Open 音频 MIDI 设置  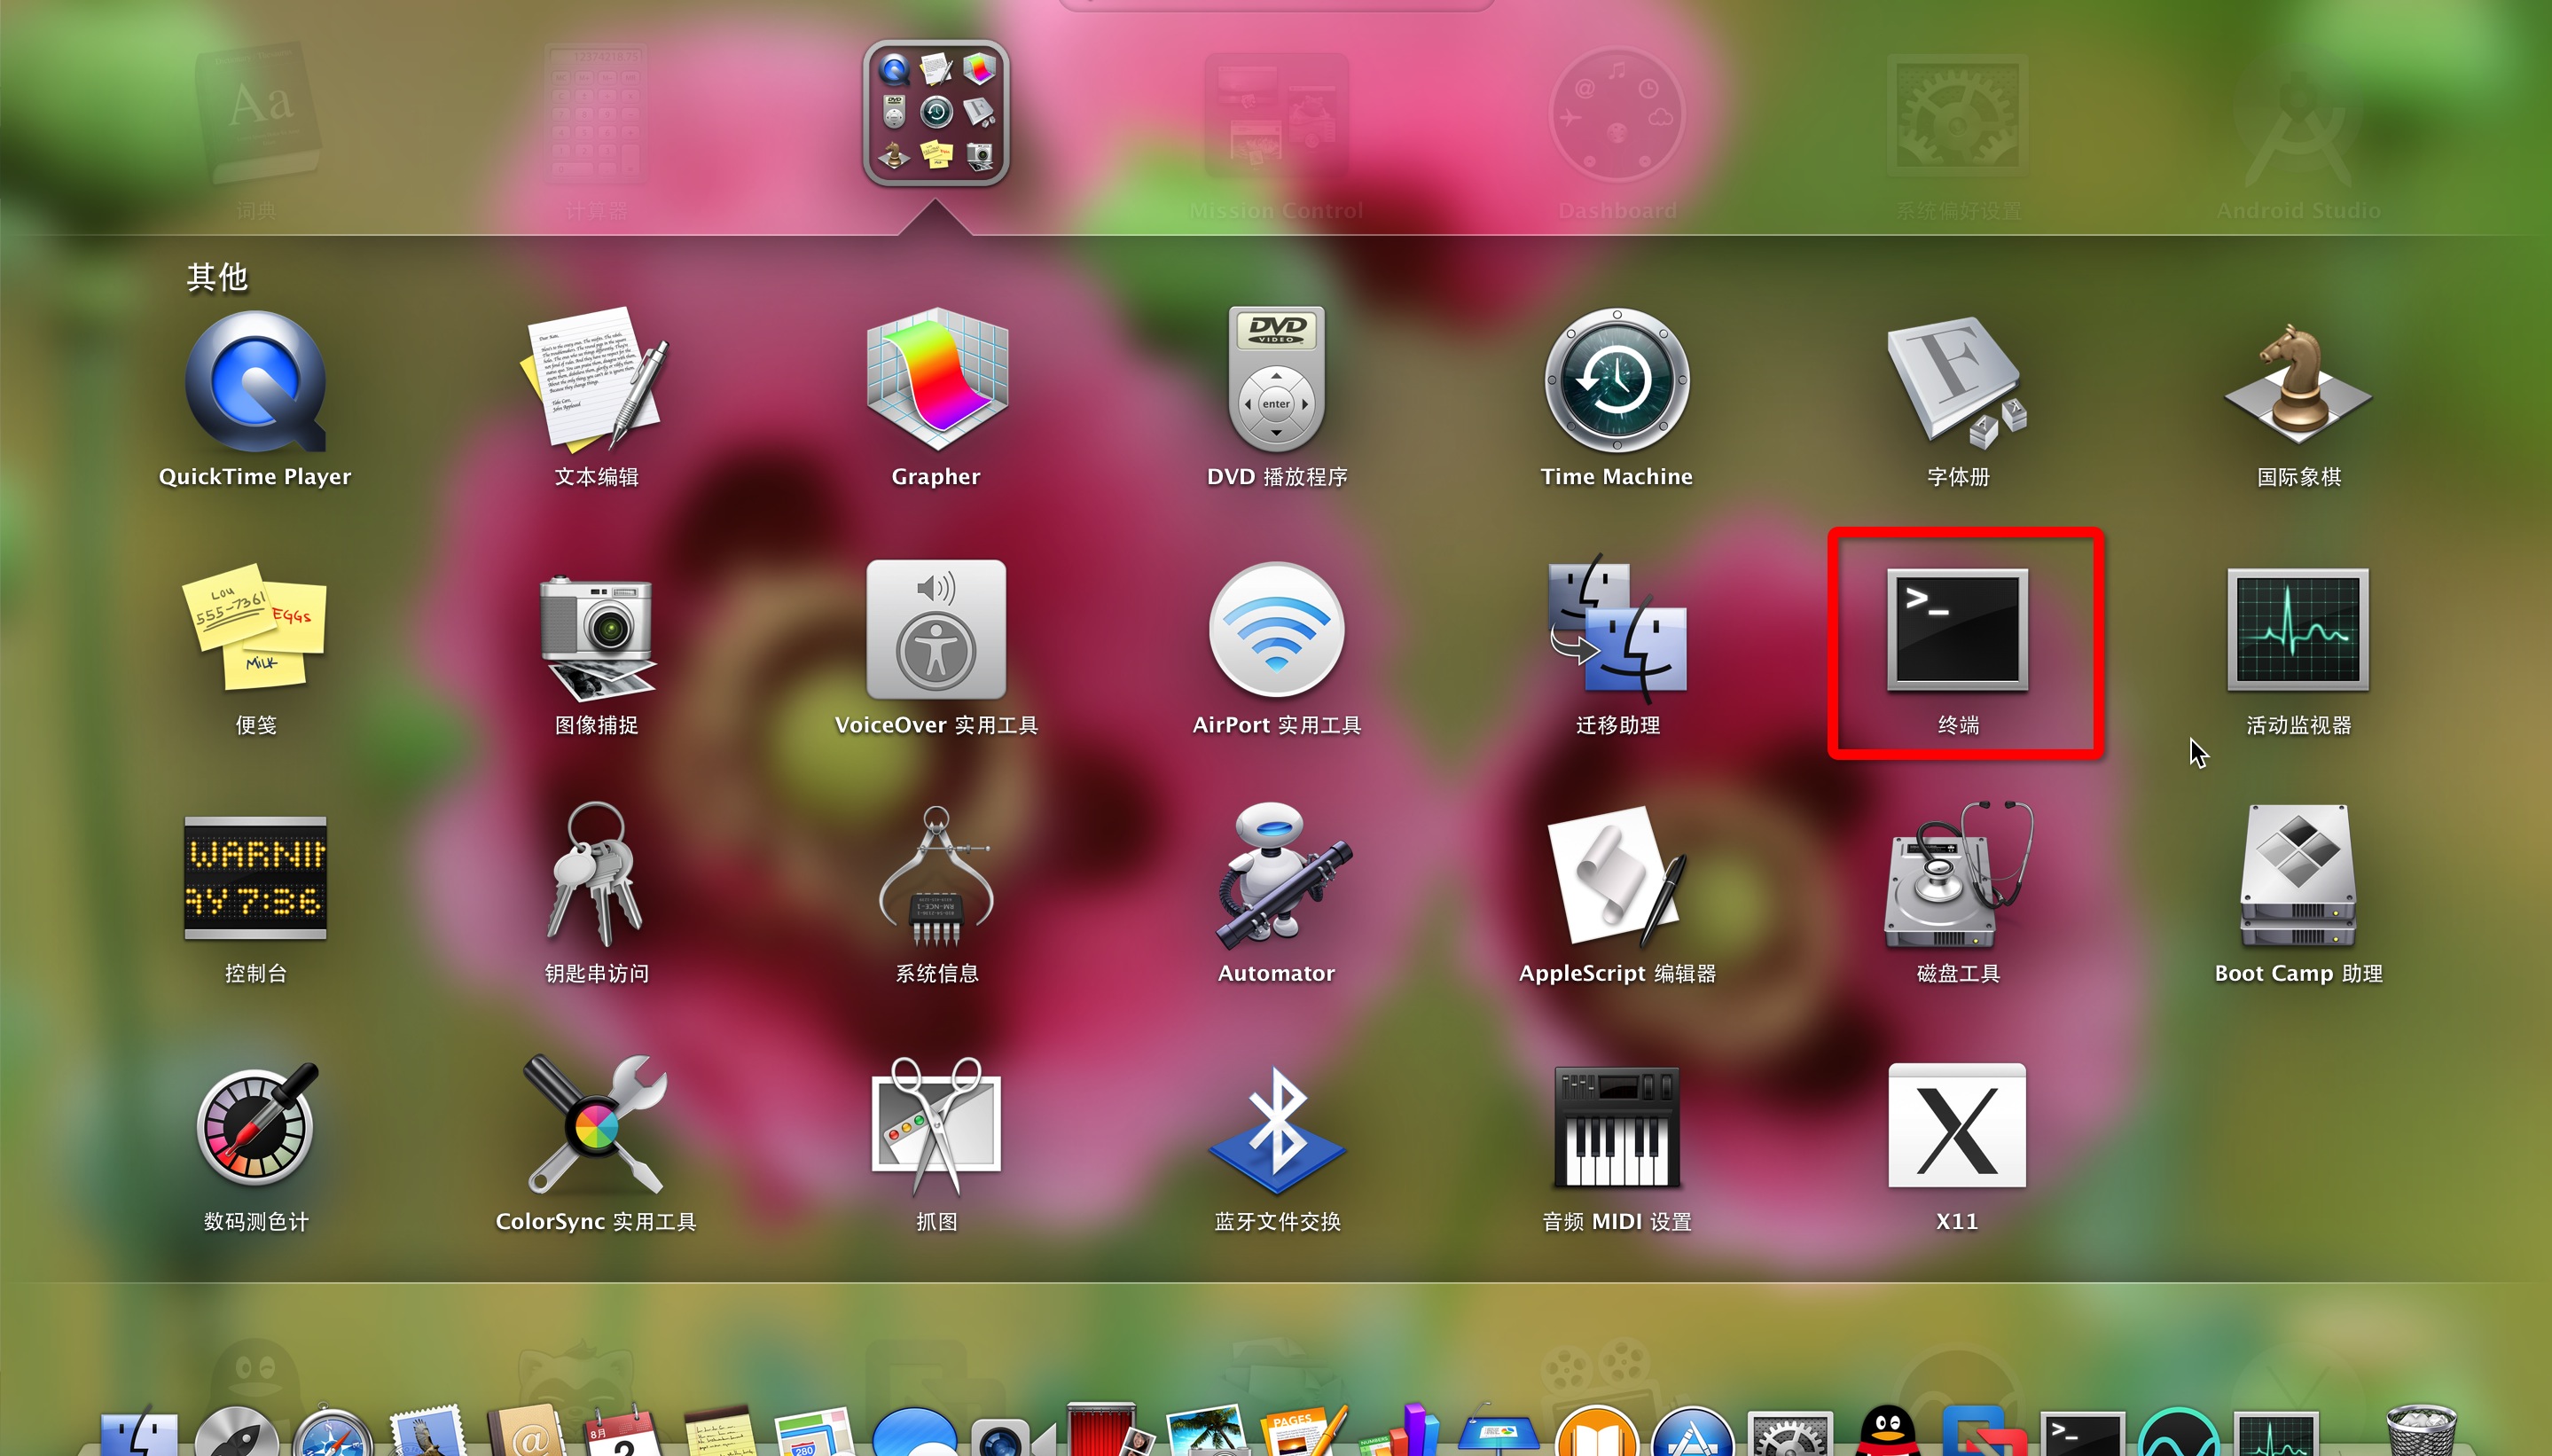pyautogui.click(x=1617, y=1126)
